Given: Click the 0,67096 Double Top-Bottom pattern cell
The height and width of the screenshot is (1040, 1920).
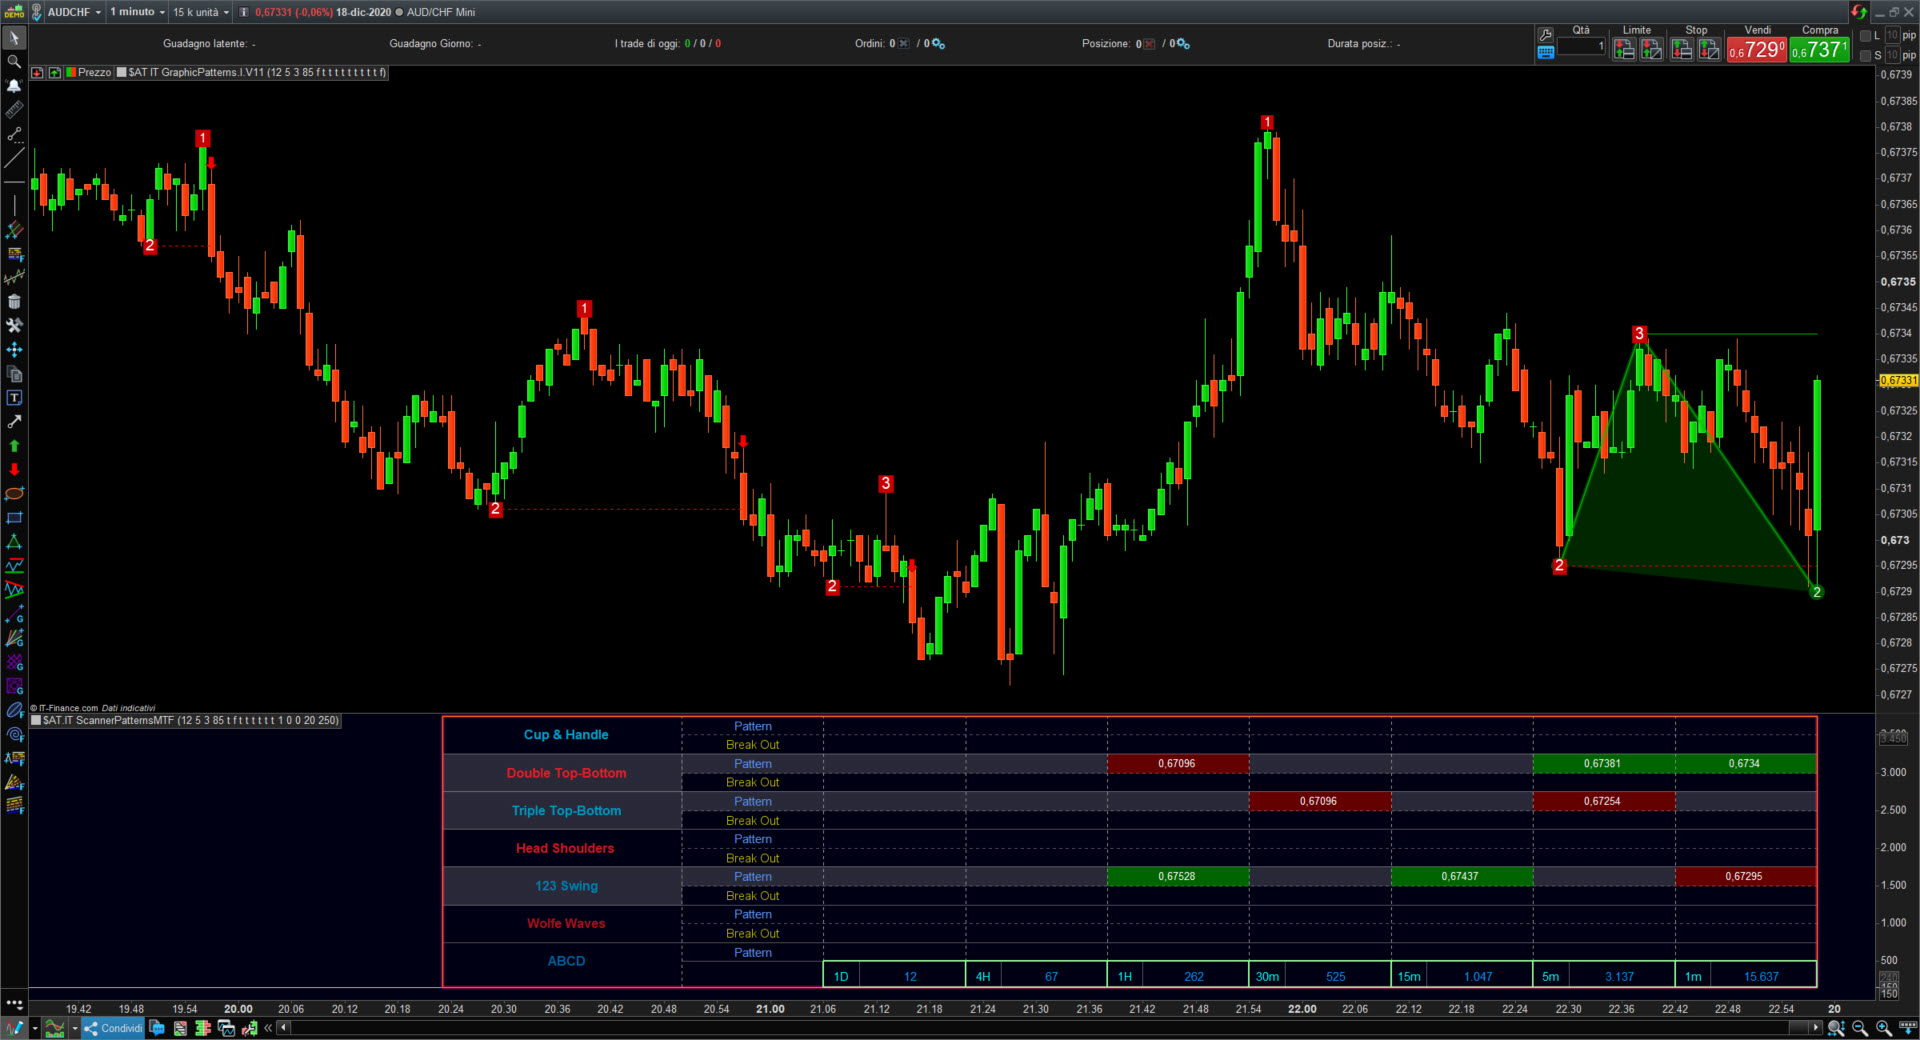Looking at the screenshot, I should tap(1178, 763).
